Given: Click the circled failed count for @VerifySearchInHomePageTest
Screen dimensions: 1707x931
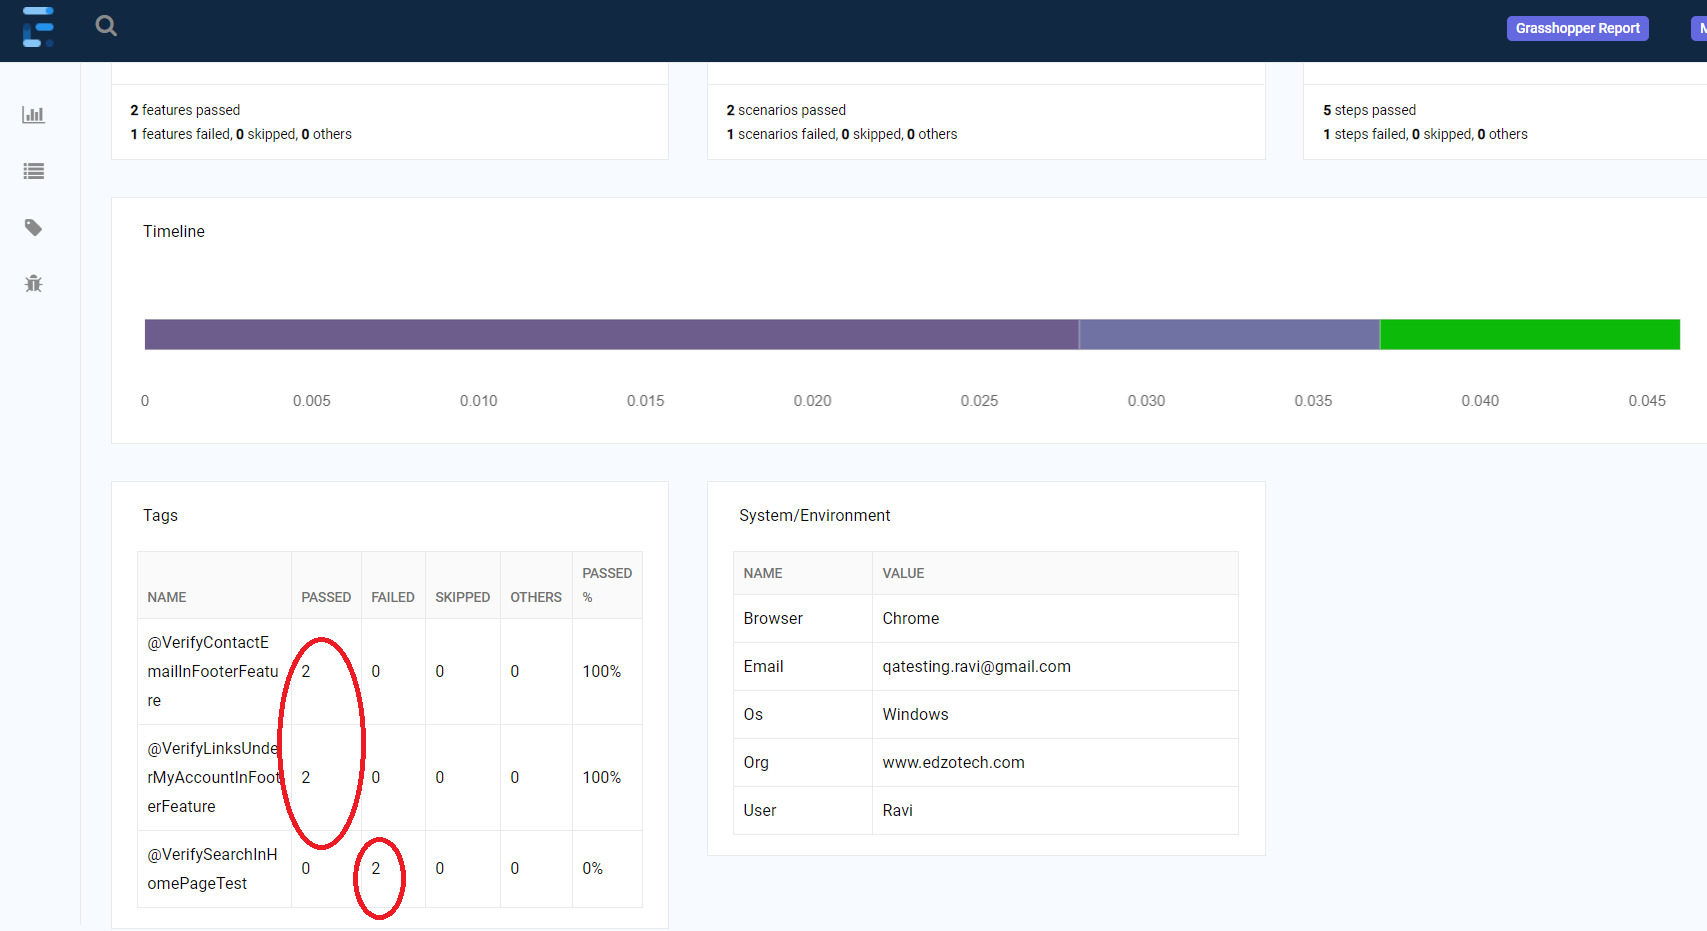Looking at the screenshot, I should [x=377, y=868].
